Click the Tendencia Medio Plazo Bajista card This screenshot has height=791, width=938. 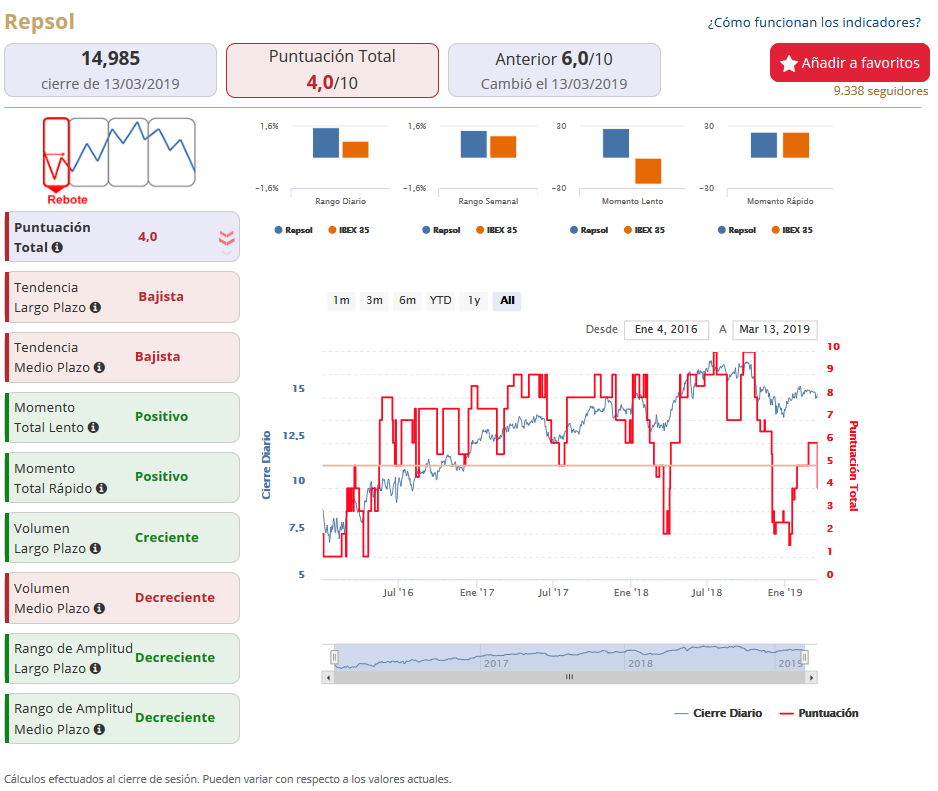[122, 357]
